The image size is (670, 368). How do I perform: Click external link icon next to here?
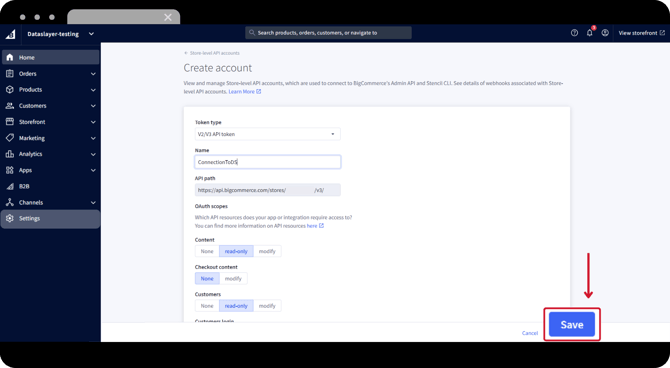(321, 226)
